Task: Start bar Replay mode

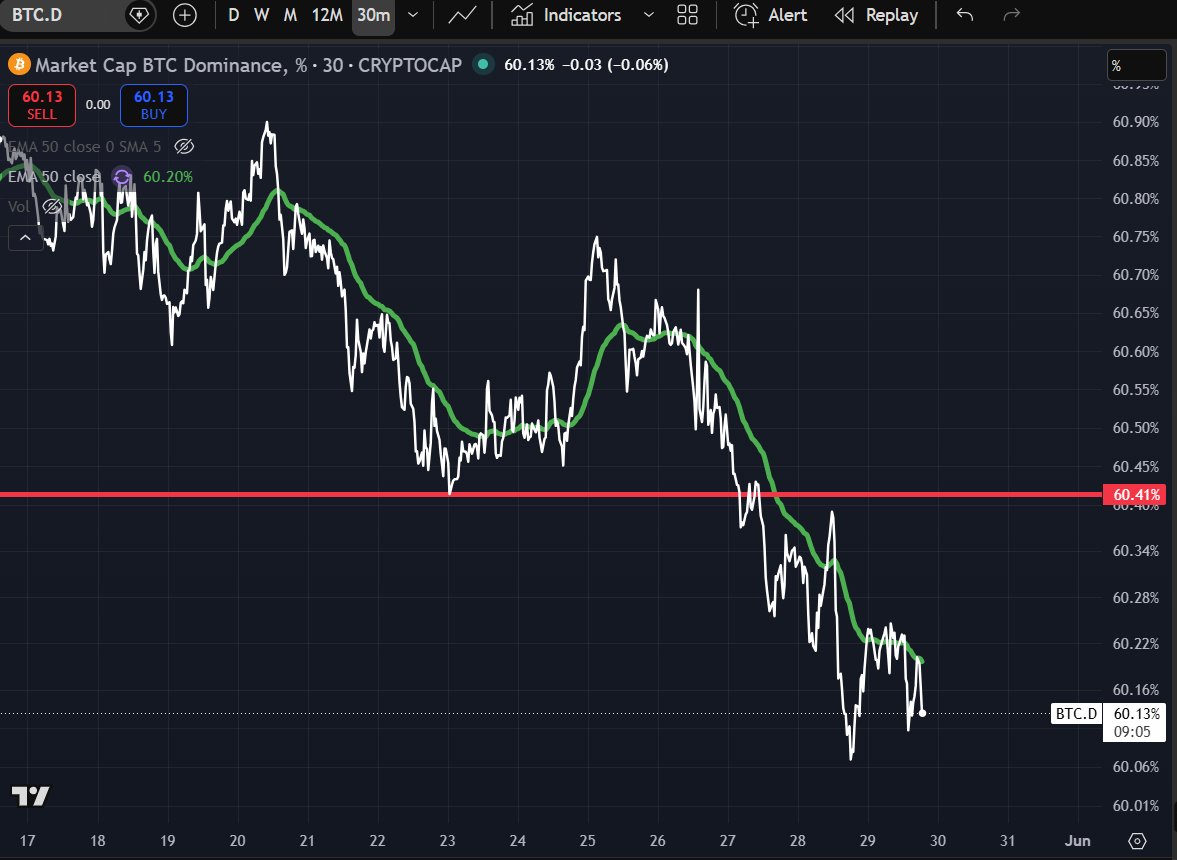Action: pyautogui.click(x=876, y=15)
